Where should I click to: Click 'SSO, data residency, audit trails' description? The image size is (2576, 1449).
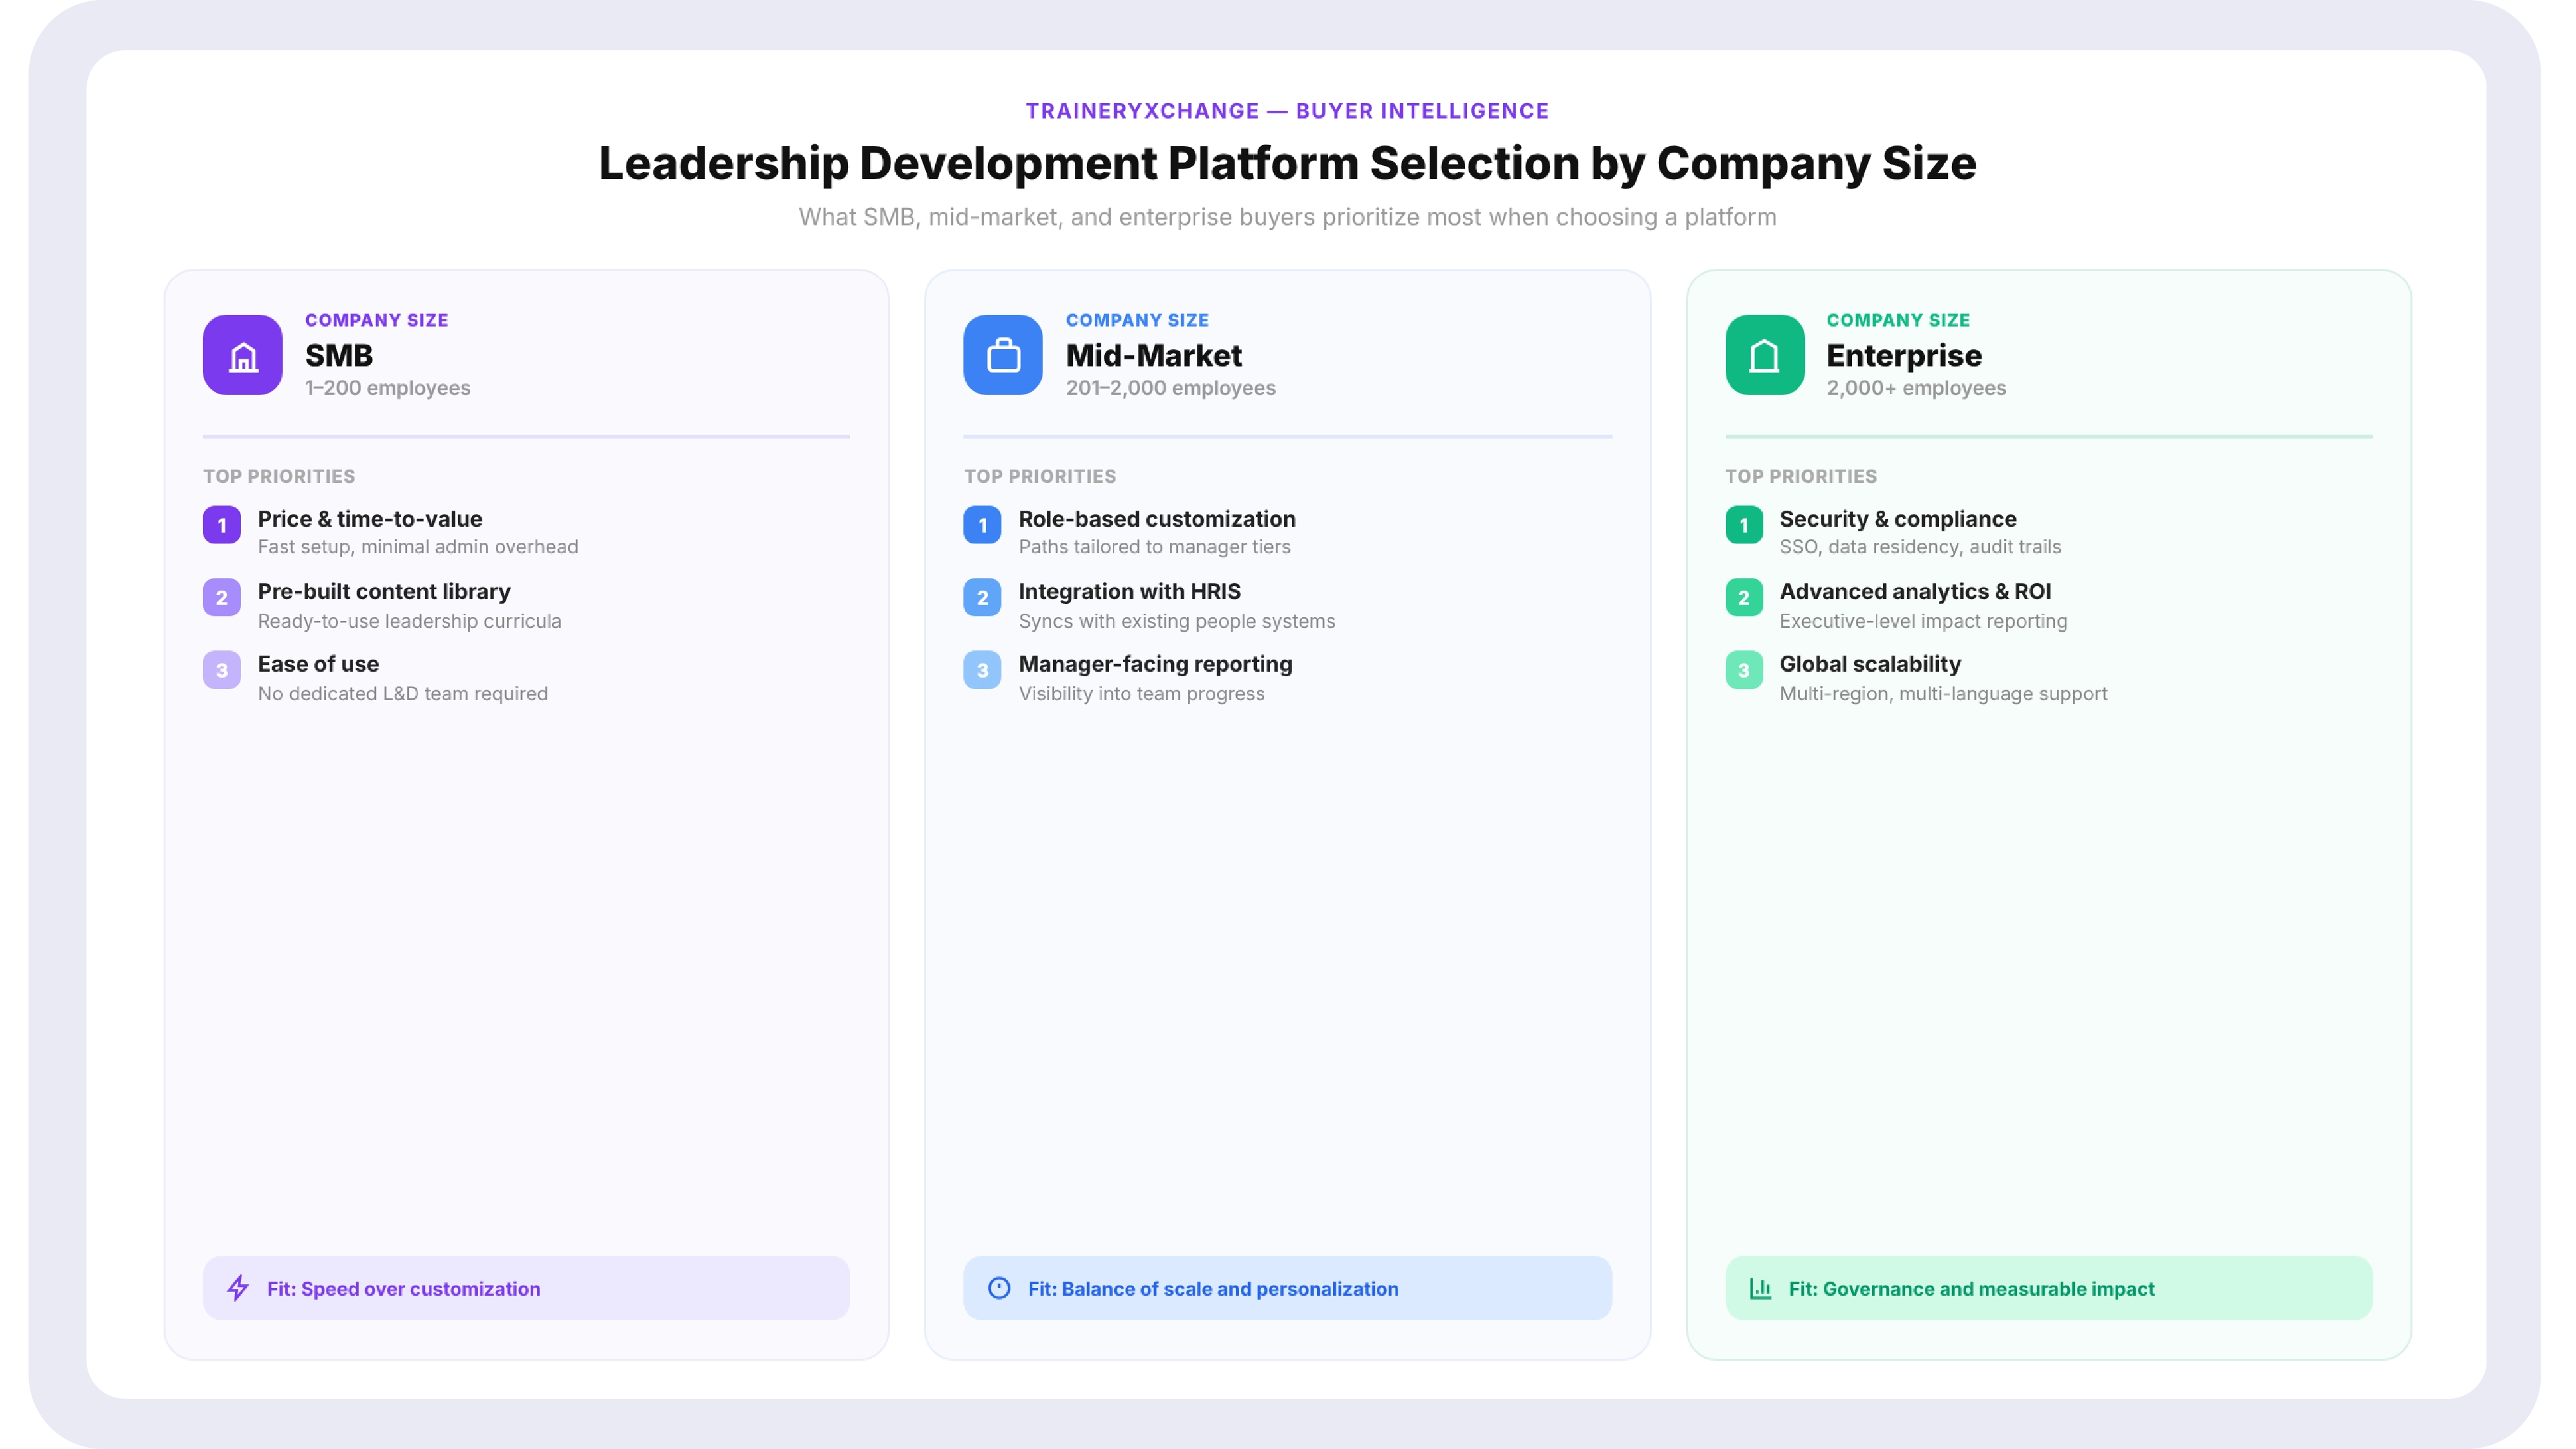coord(1920,547)
